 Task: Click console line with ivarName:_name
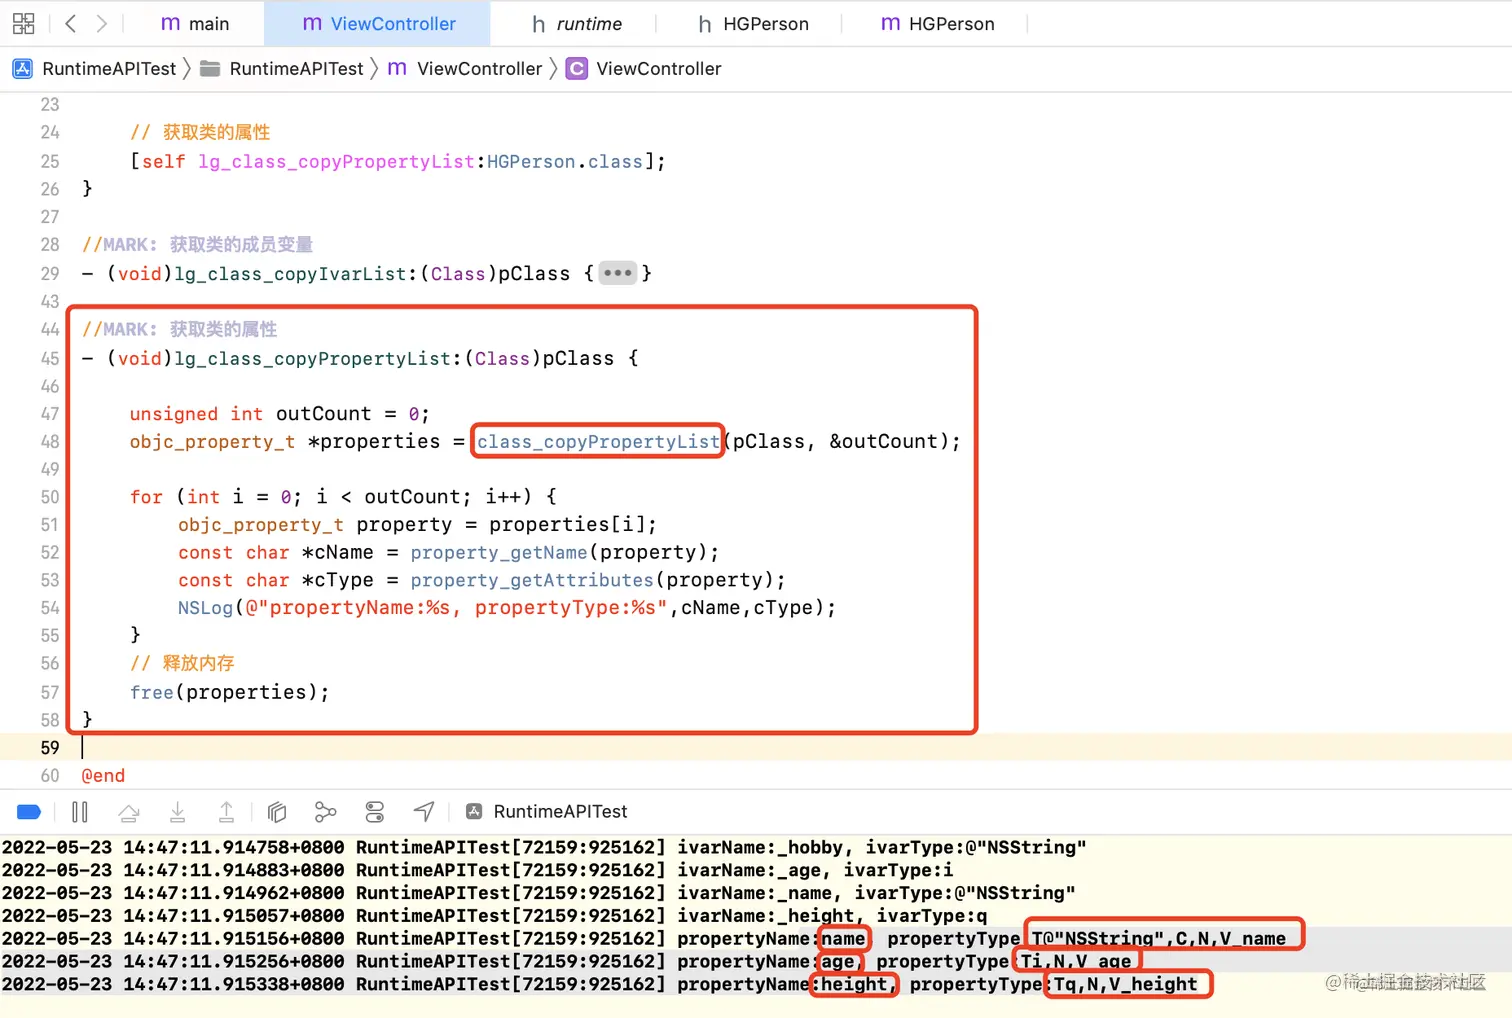[x=539, y=893]
